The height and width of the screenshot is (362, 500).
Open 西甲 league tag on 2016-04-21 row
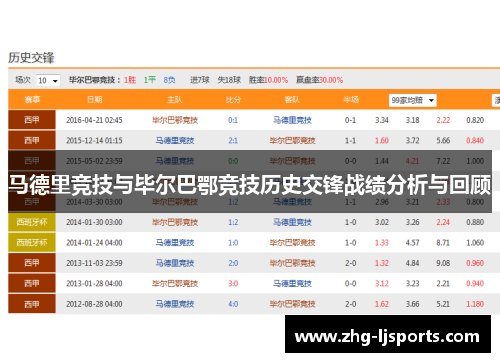(x=32, y=120)
